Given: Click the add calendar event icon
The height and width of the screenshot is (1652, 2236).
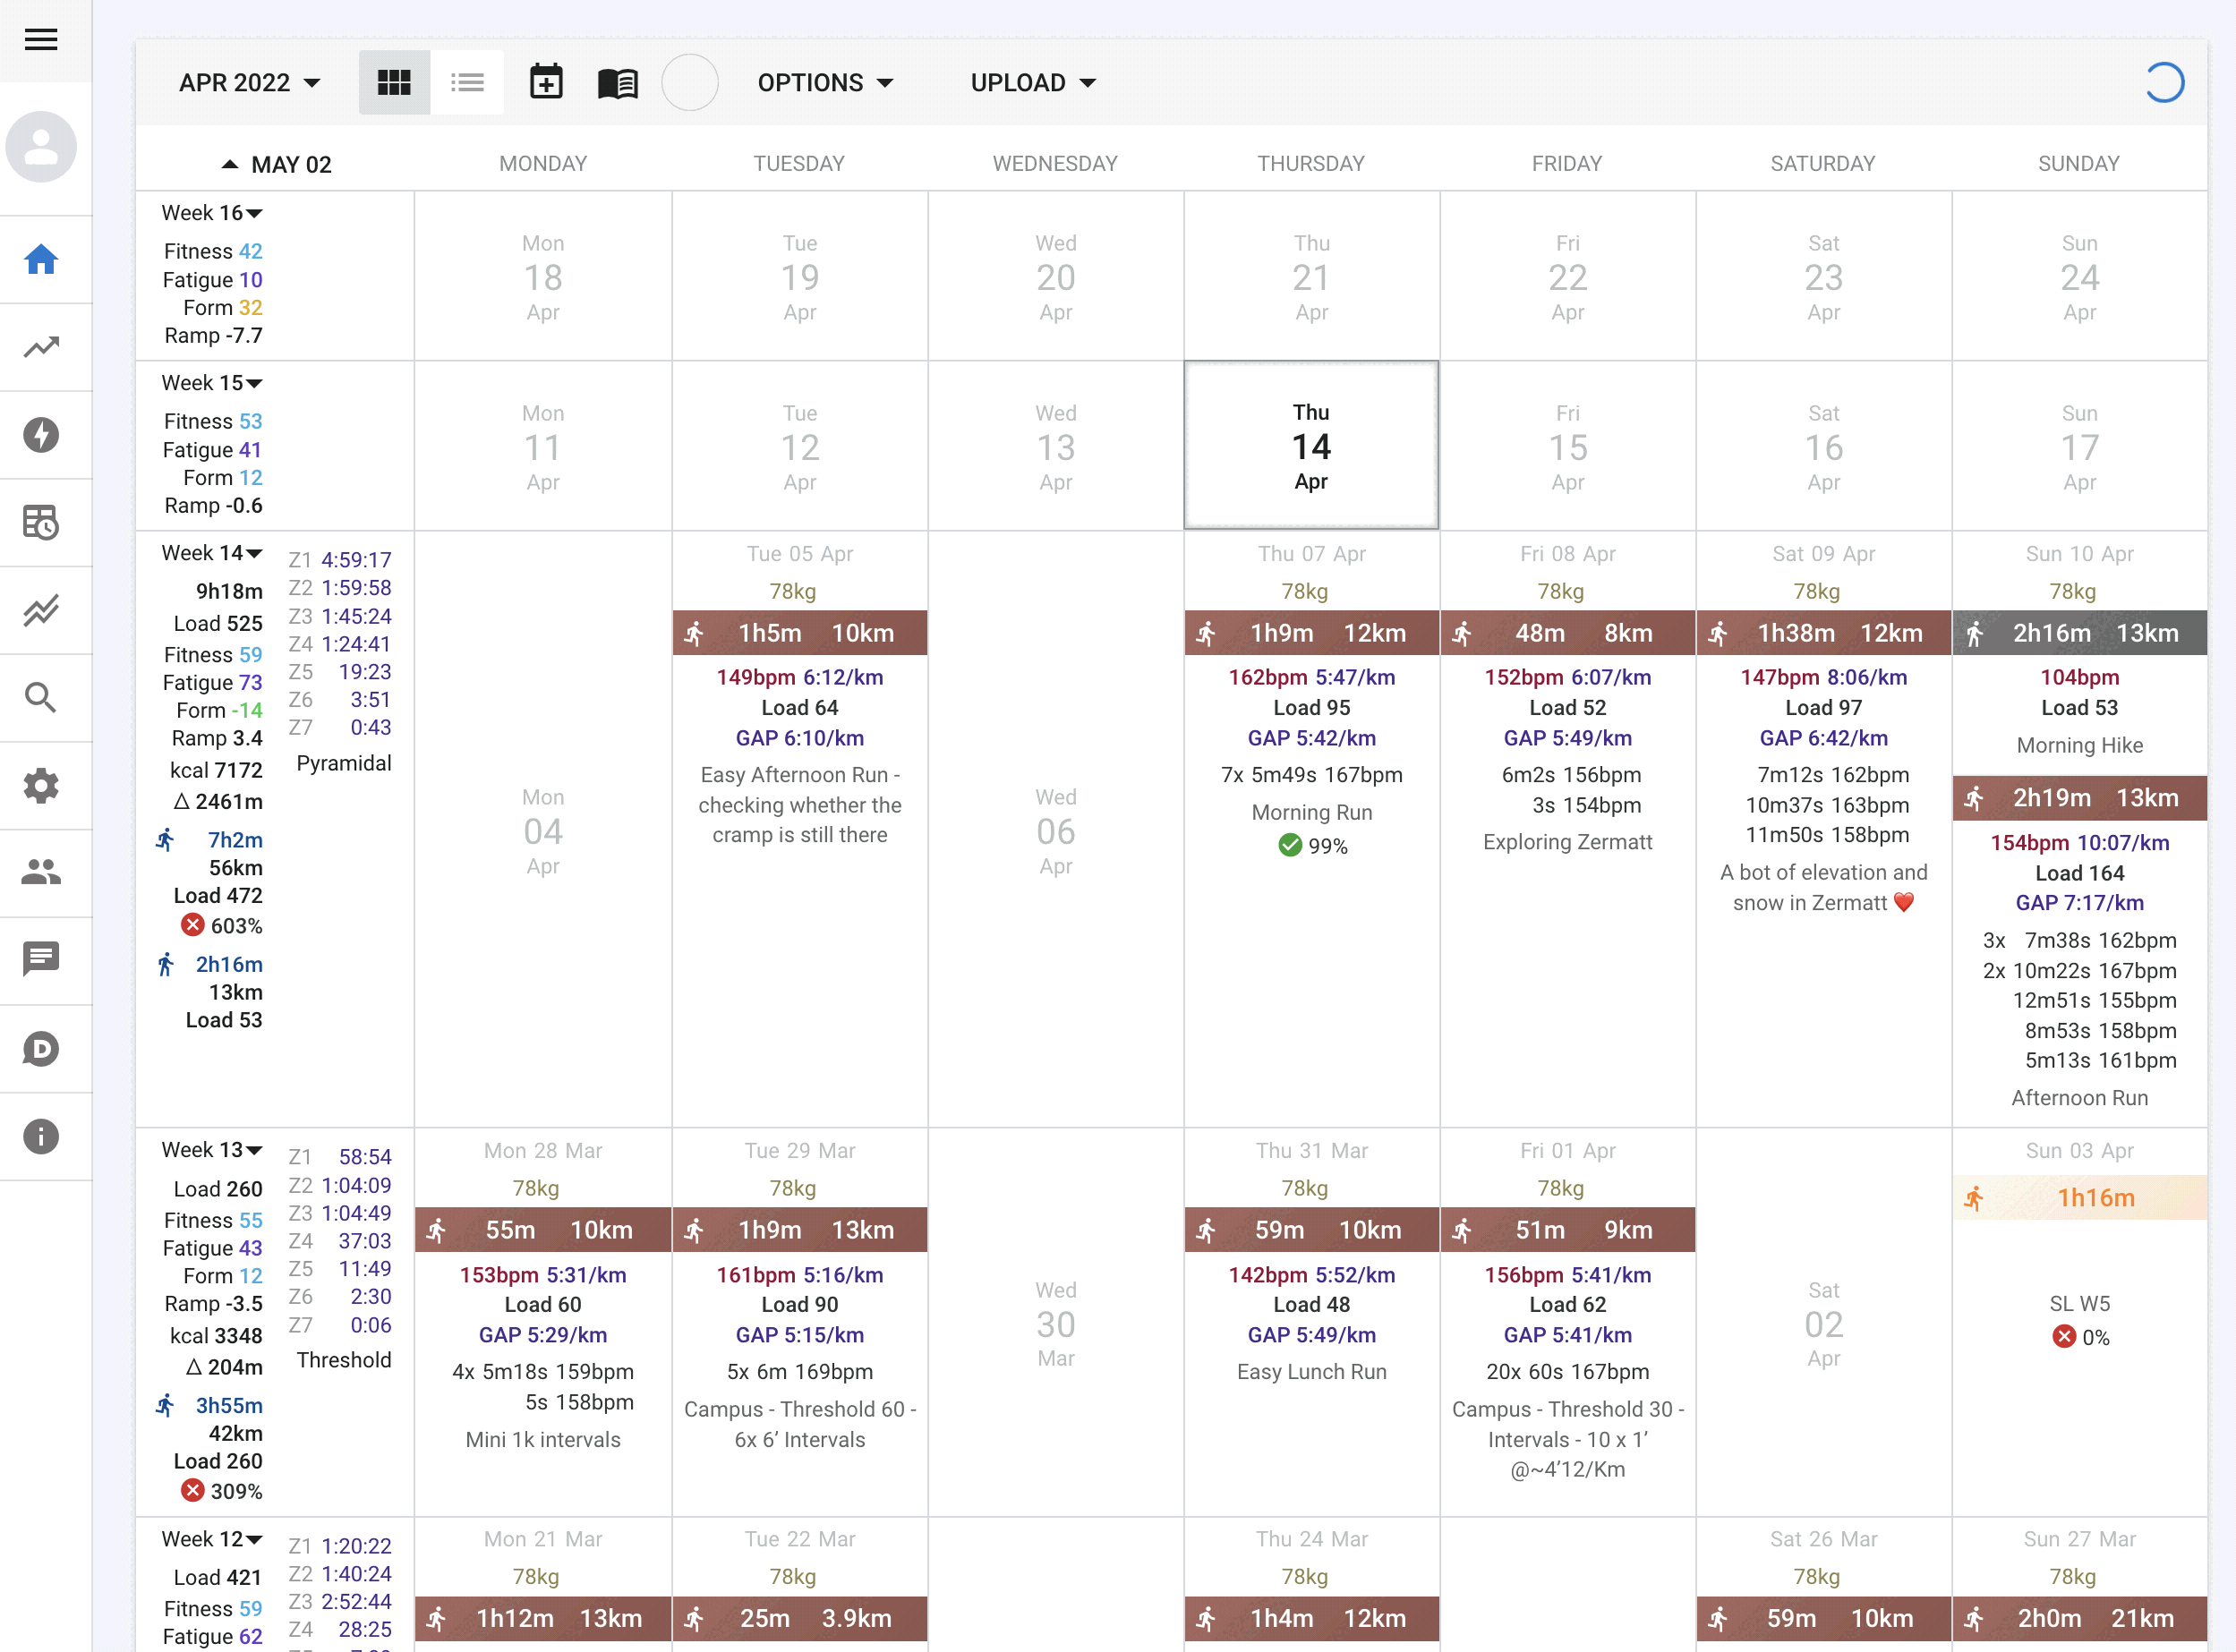Looking at the screenshot, I should [x=546, y=82].
